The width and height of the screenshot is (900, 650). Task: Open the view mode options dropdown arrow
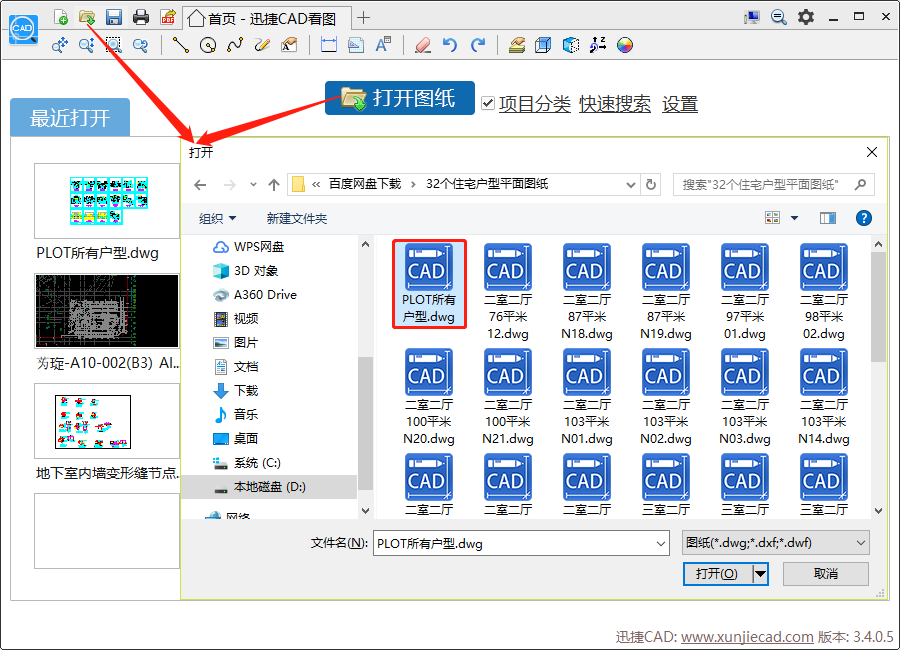point(794,218)
